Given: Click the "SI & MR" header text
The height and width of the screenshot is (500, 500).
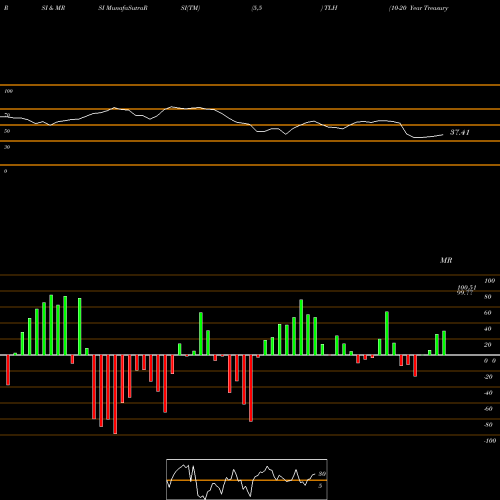Looking at the screenshot, I should point(53,8).
